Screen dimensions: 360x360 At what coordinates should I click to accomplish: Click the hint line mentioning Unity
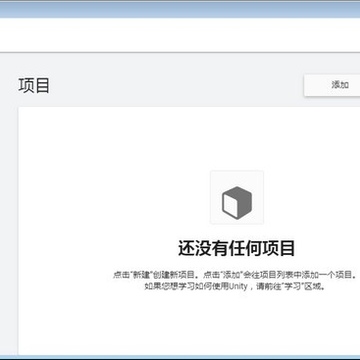pos(235,286)
